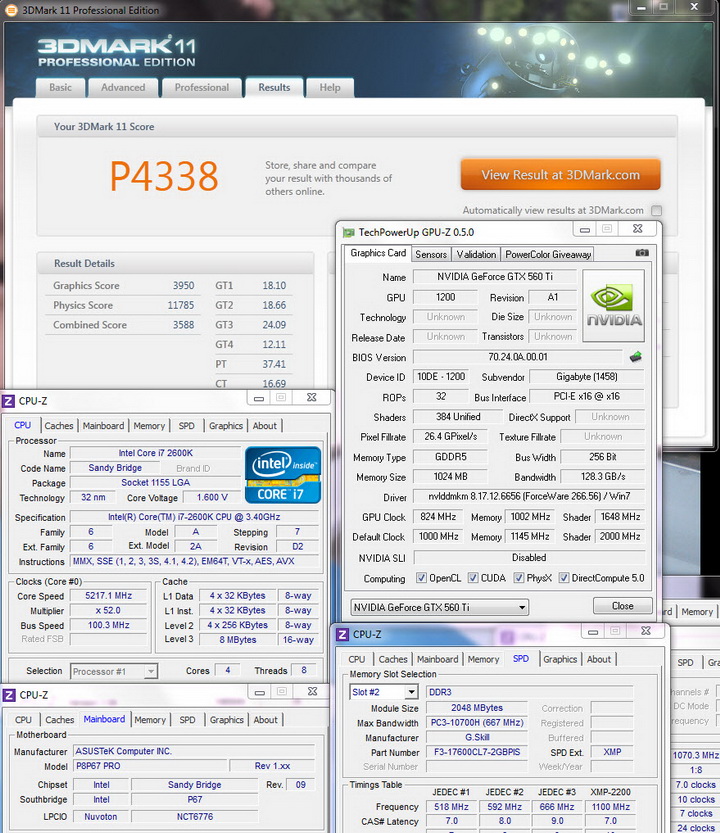Viewport: 720px width, 833px height.
Task: Open the GPU selection dropdown in GPU-Z
Action: pyautogui.click(x=439, y=607)
